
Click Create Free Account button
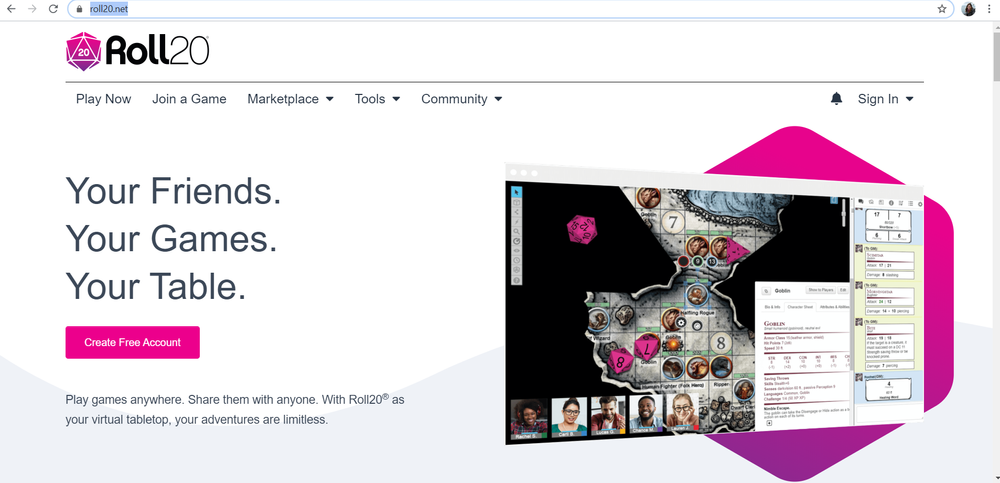coord(133,343)
